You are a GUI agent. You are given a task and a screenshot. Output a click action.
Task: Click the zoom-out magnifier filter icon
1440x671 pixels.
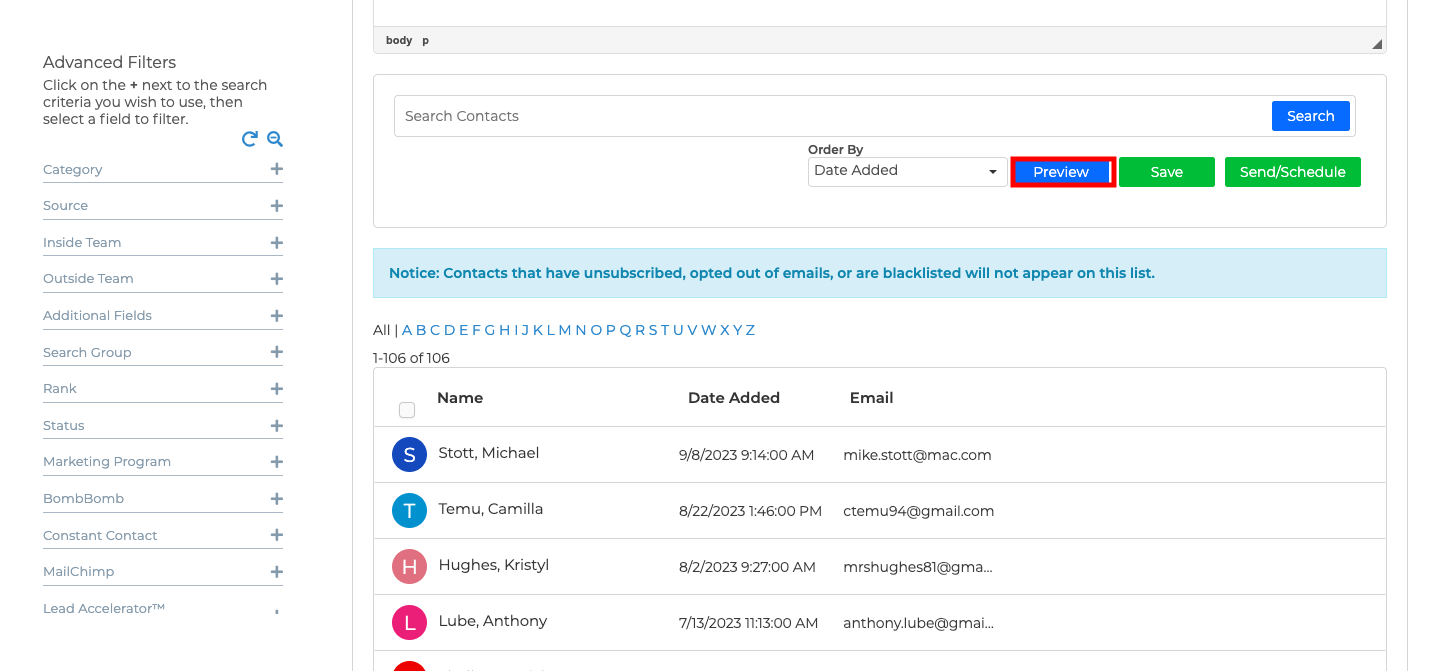(x=275, y=139)
